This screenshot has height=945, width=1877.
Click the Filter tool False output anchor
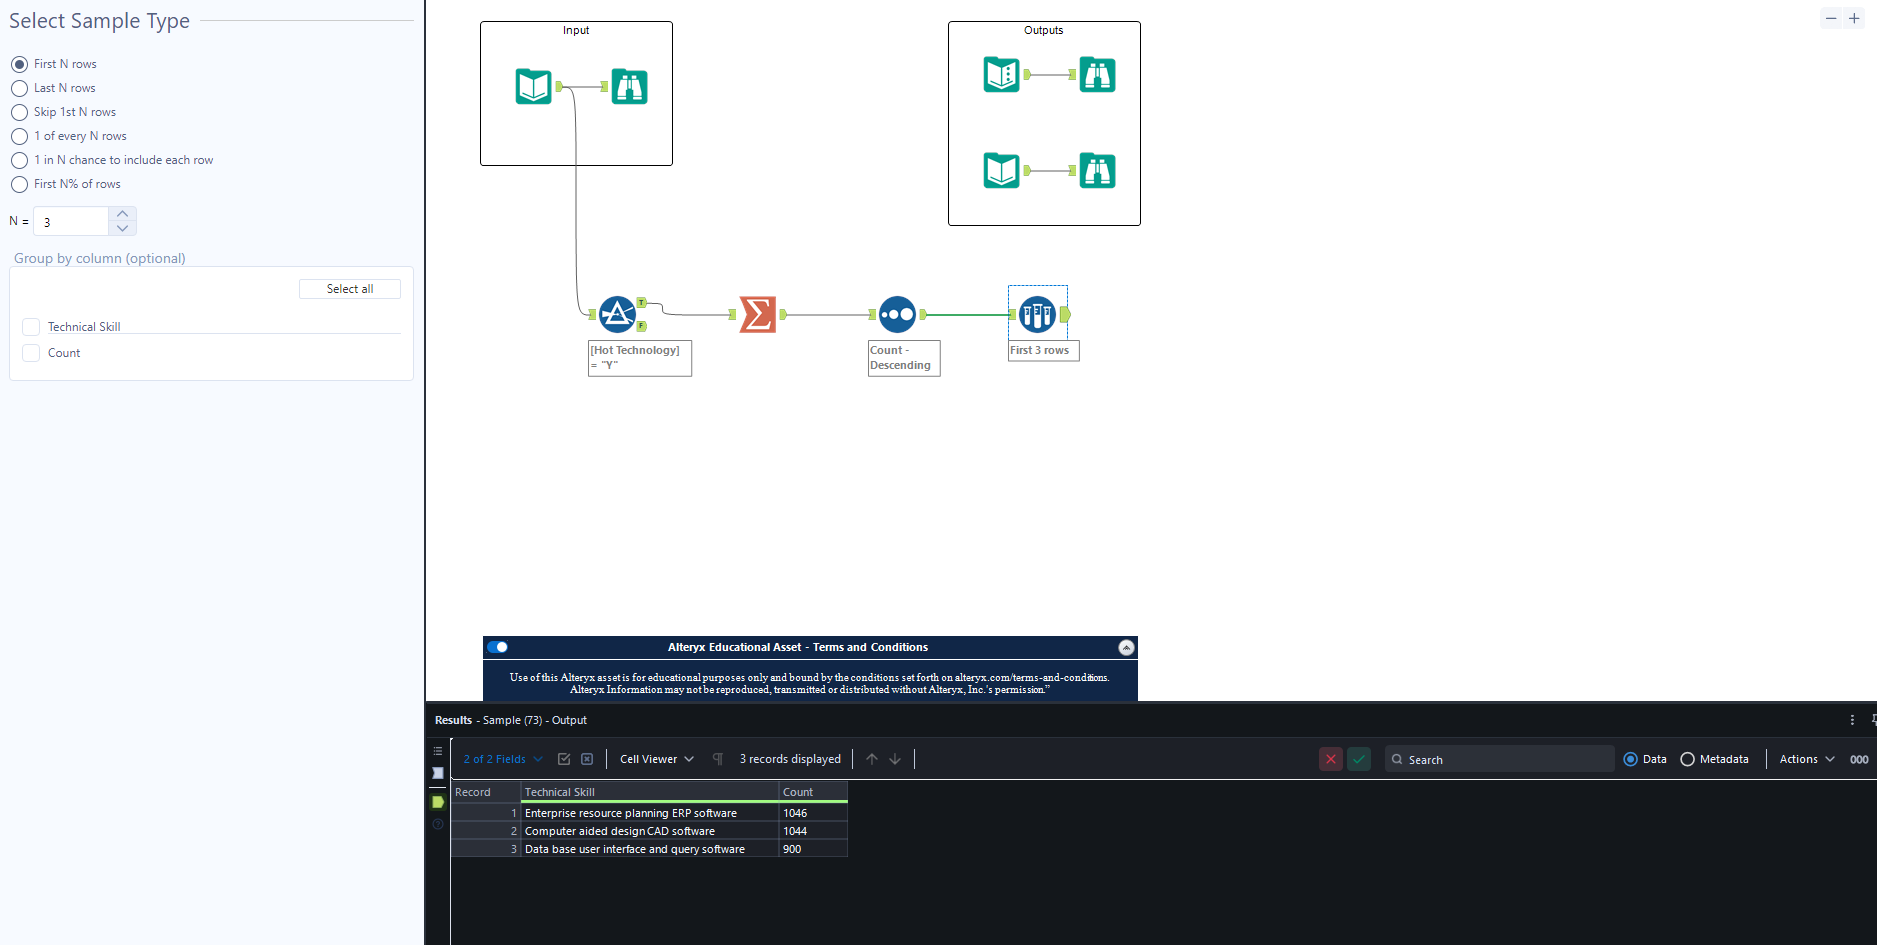click(x=642, y=326)
